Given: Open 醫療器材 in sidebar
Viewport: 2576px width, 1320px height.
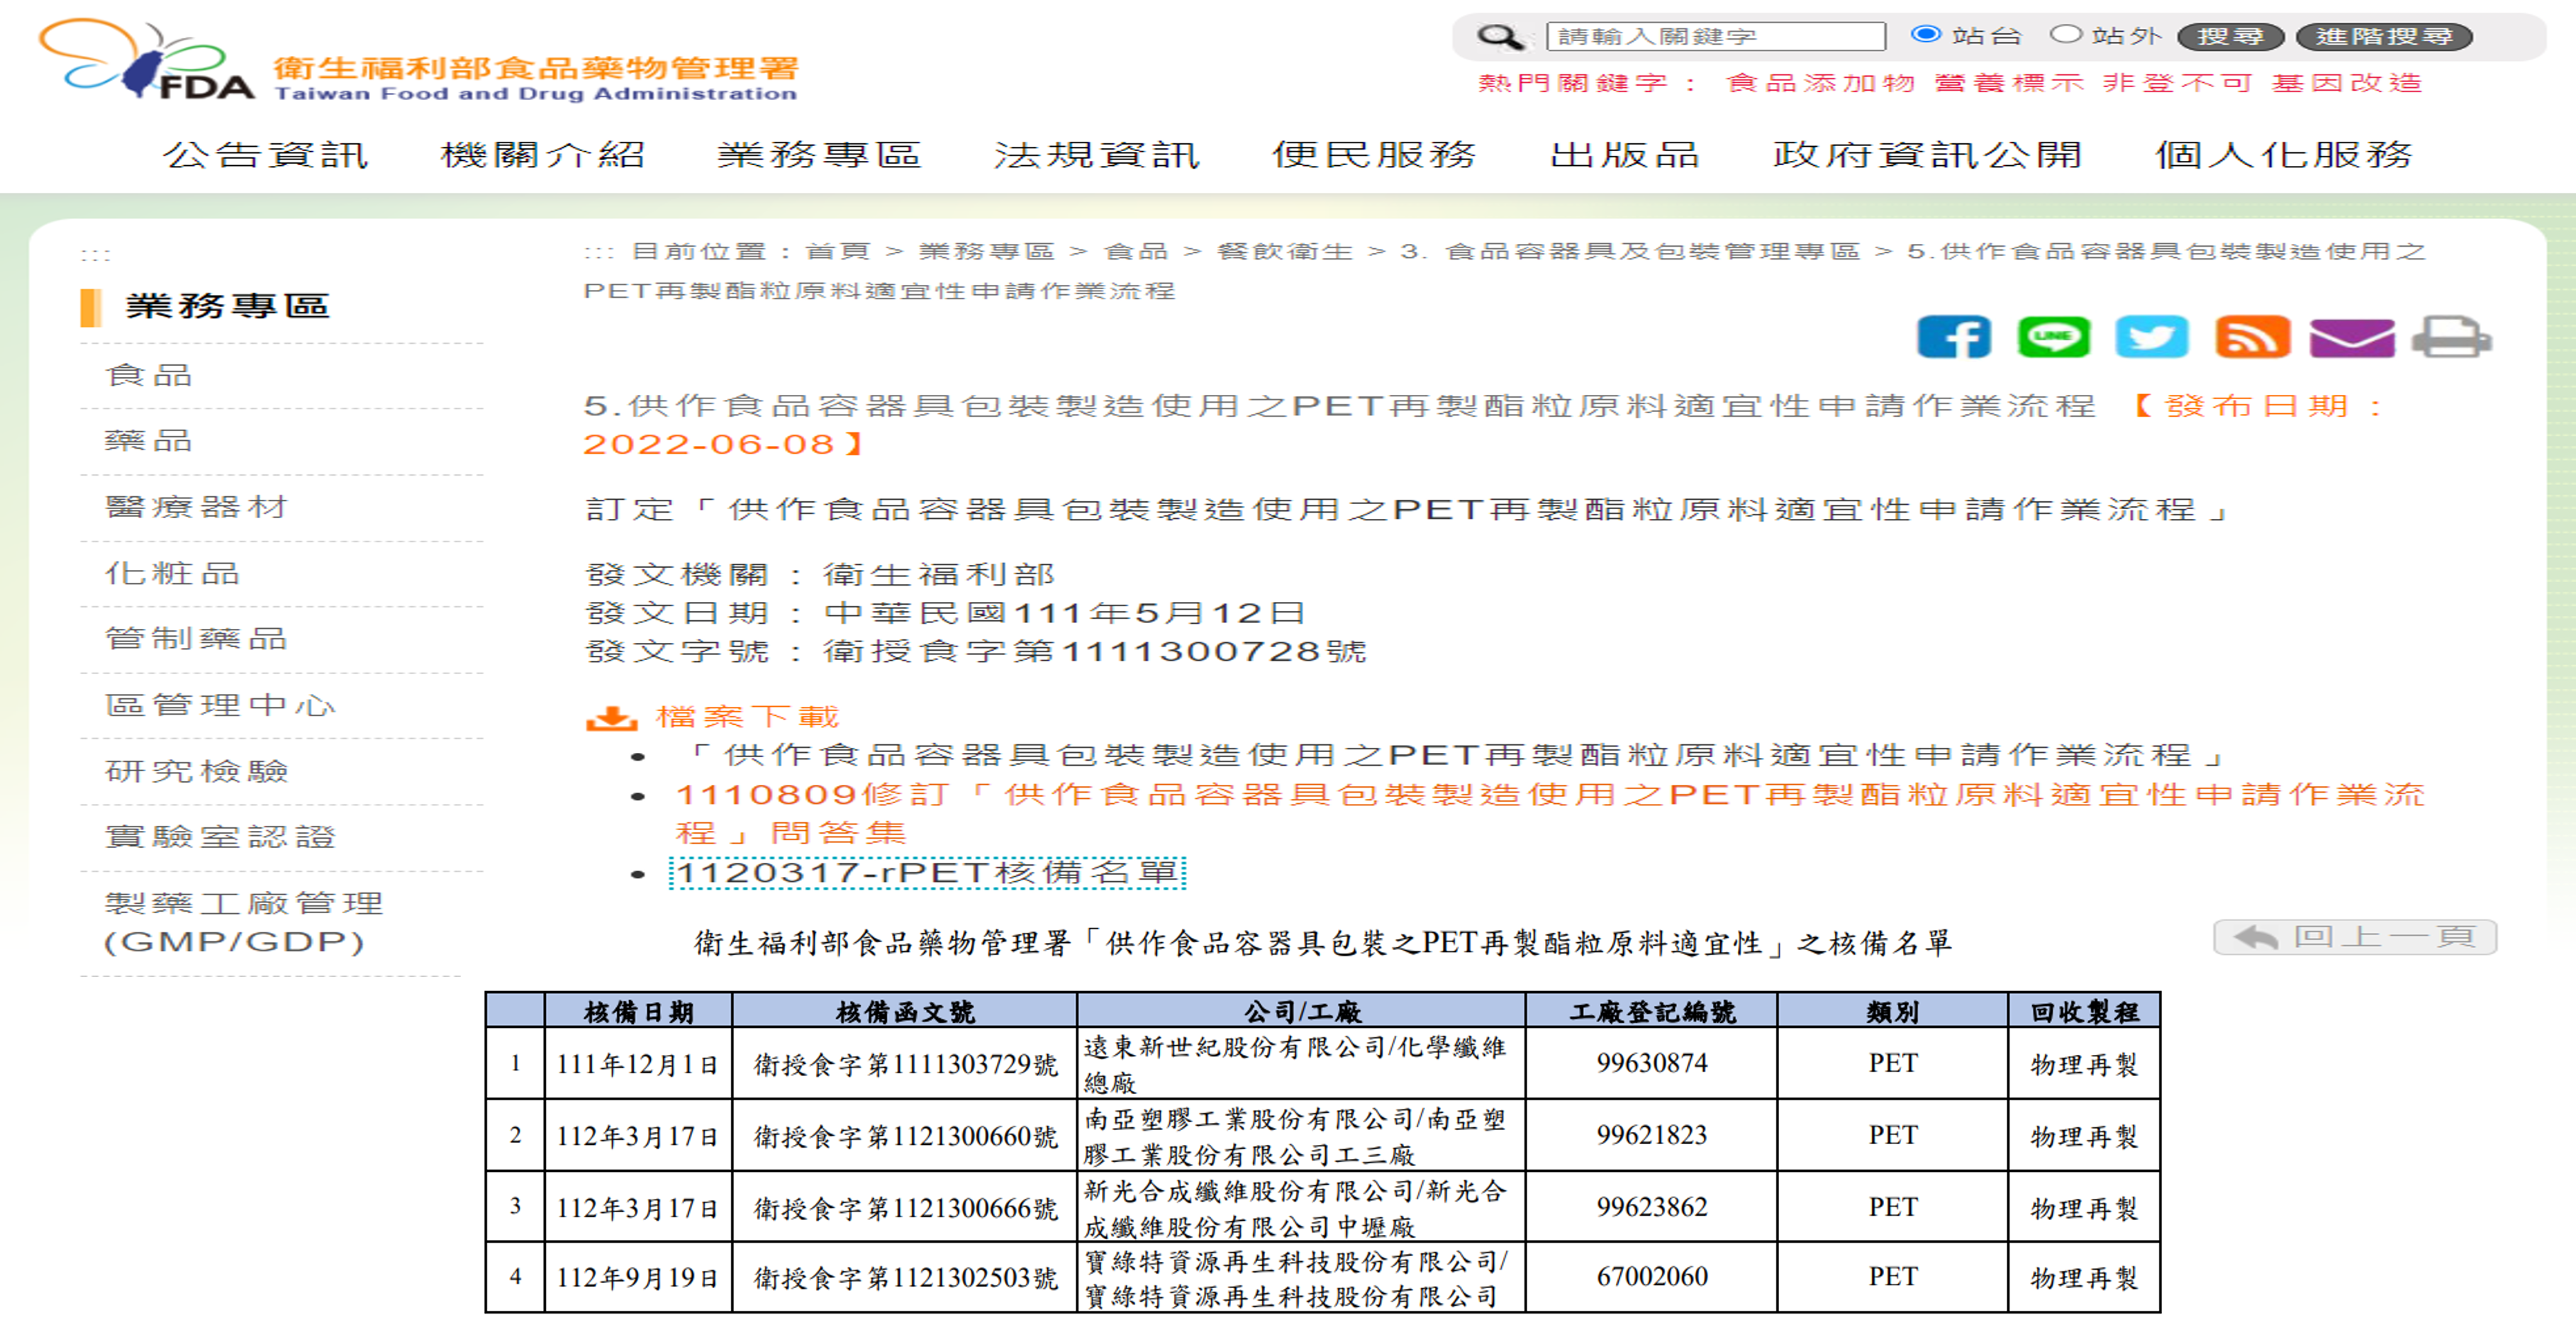Looking at the screenshot, I should [197, 507].
